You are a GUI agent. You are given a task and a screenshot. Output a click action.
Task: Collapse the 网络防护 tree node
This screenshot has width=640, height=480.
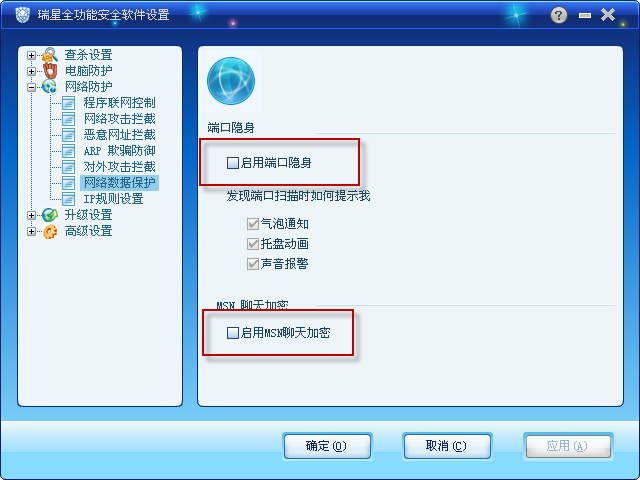[x=31, y=87]
